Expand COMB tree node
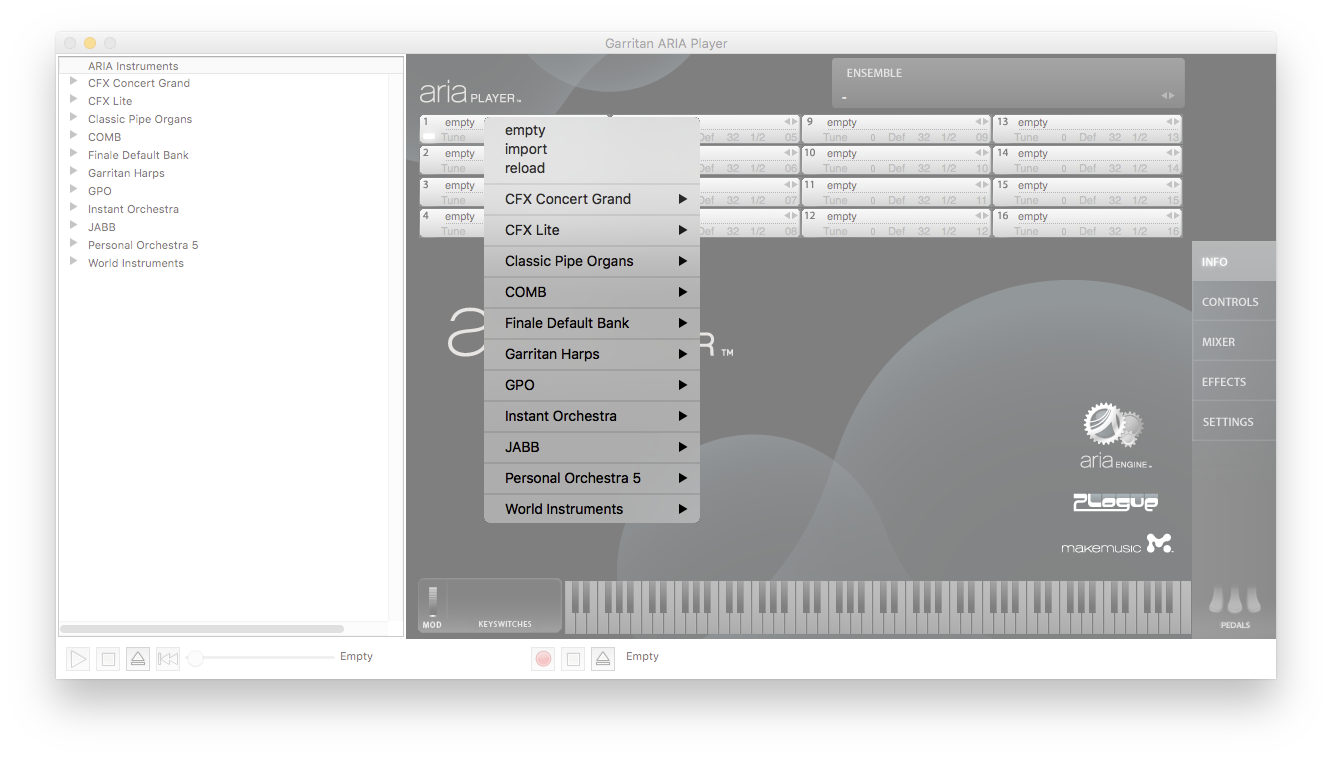The width and height of the screenshot is (1332, 759). coord(74,136)
